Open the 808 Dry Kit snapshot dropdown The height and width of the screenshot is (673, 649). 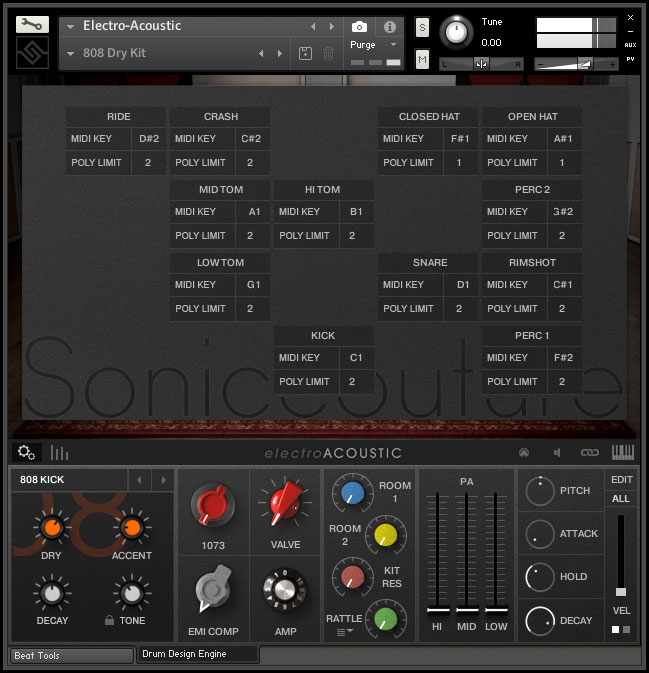coord(70,54)
